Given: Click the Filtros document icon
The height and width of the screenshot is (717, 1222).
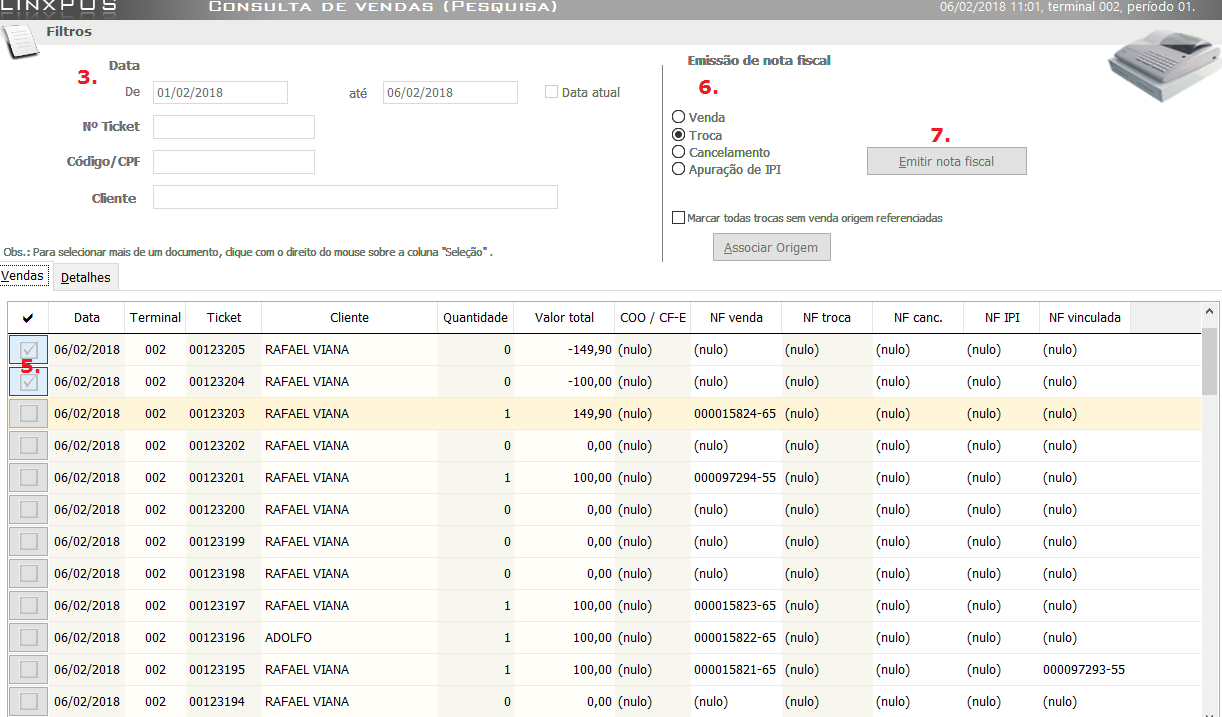Looking at the screenshot, I should [20, 41].
